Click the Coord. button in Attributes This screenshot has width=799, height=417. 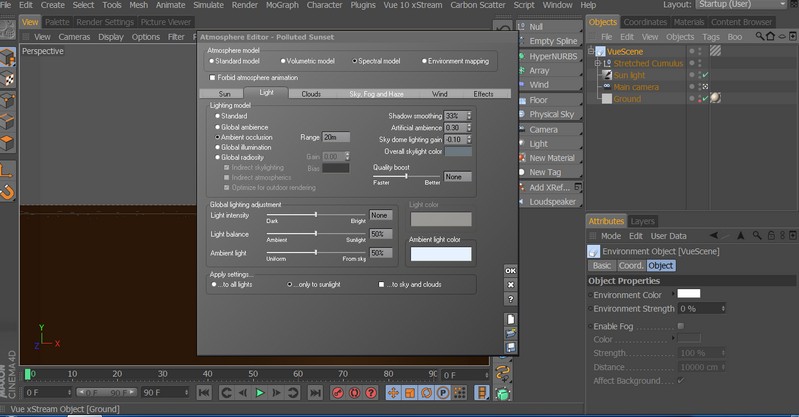631,266
